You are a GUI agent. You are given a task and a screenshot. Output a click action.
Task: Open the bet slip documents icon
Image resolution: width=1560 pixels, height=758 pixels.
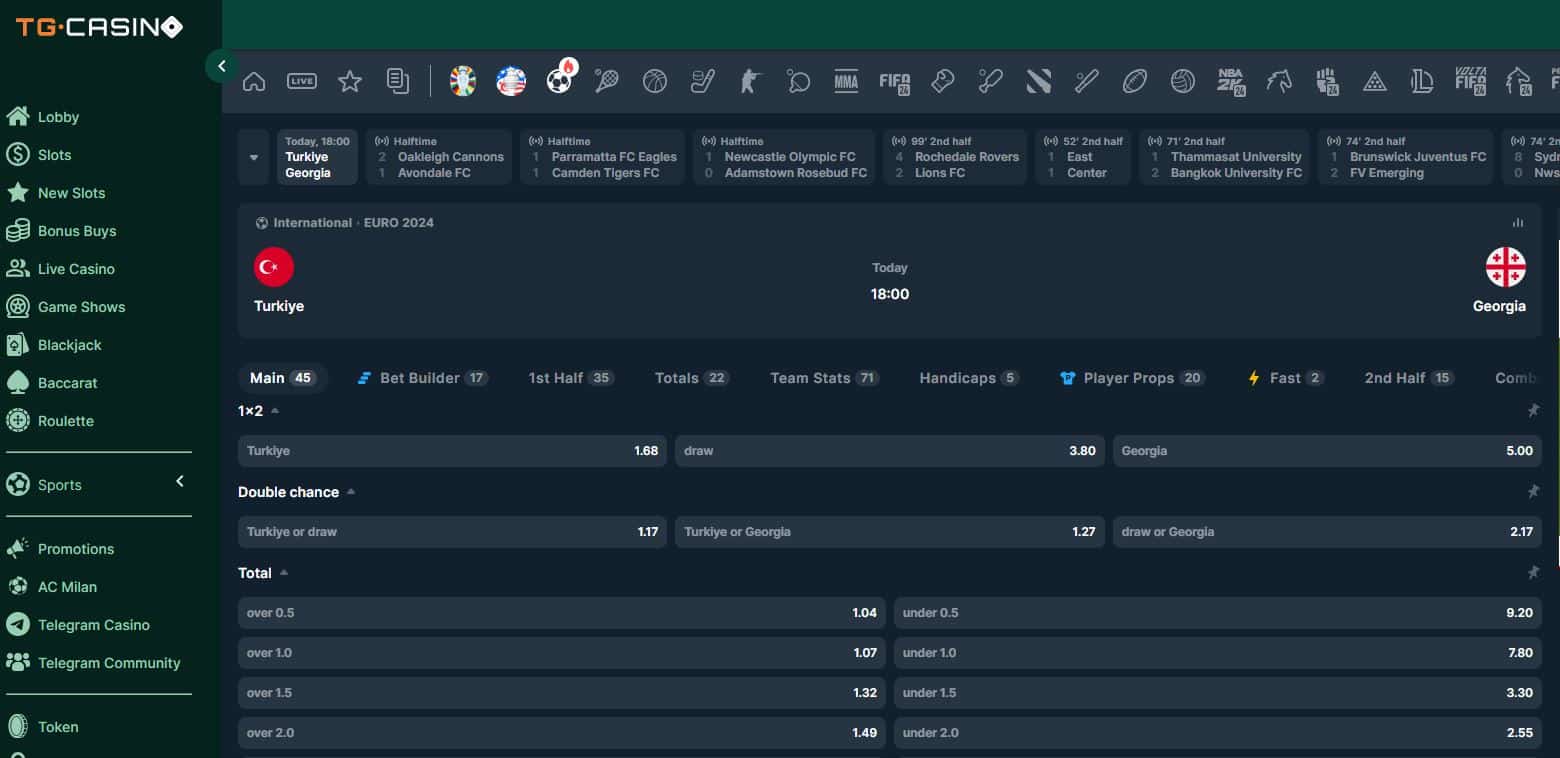pos(398,81)
